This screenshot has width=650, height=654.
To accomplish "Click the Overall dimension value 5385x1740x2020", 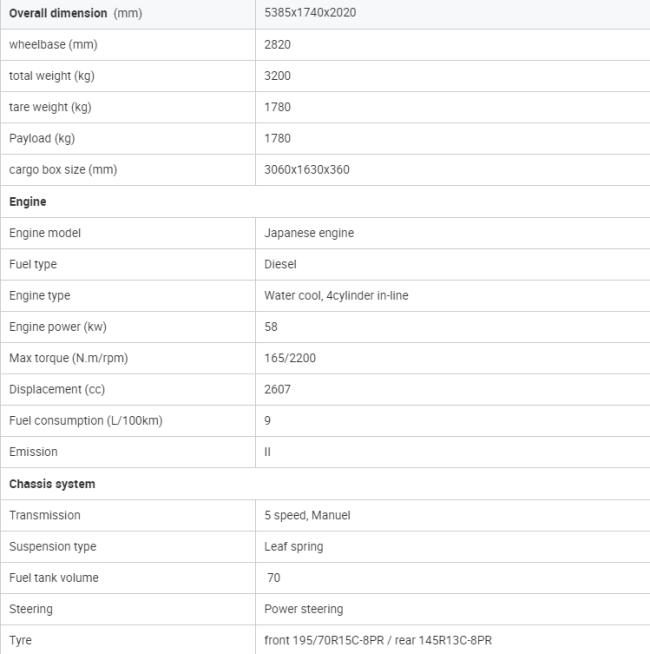I will click(310, 13).
